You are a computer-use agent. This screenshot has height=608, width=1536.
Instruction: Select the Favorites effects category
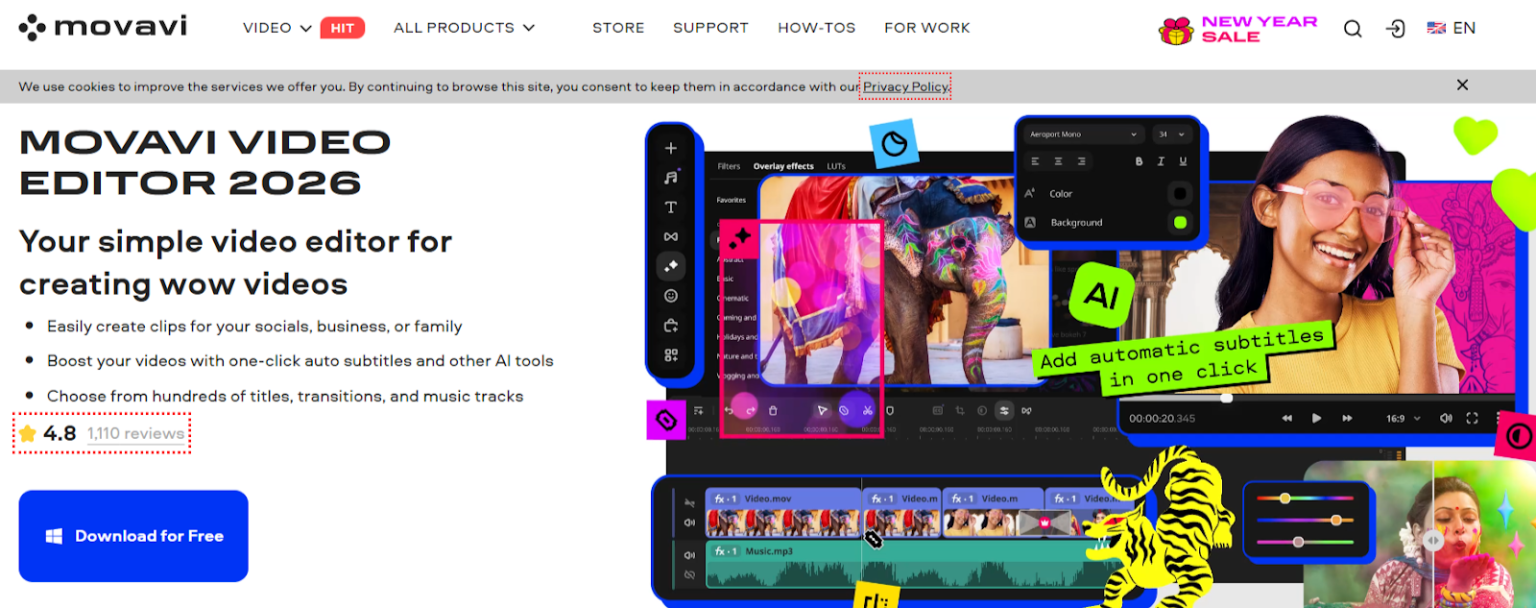(731, 200)
